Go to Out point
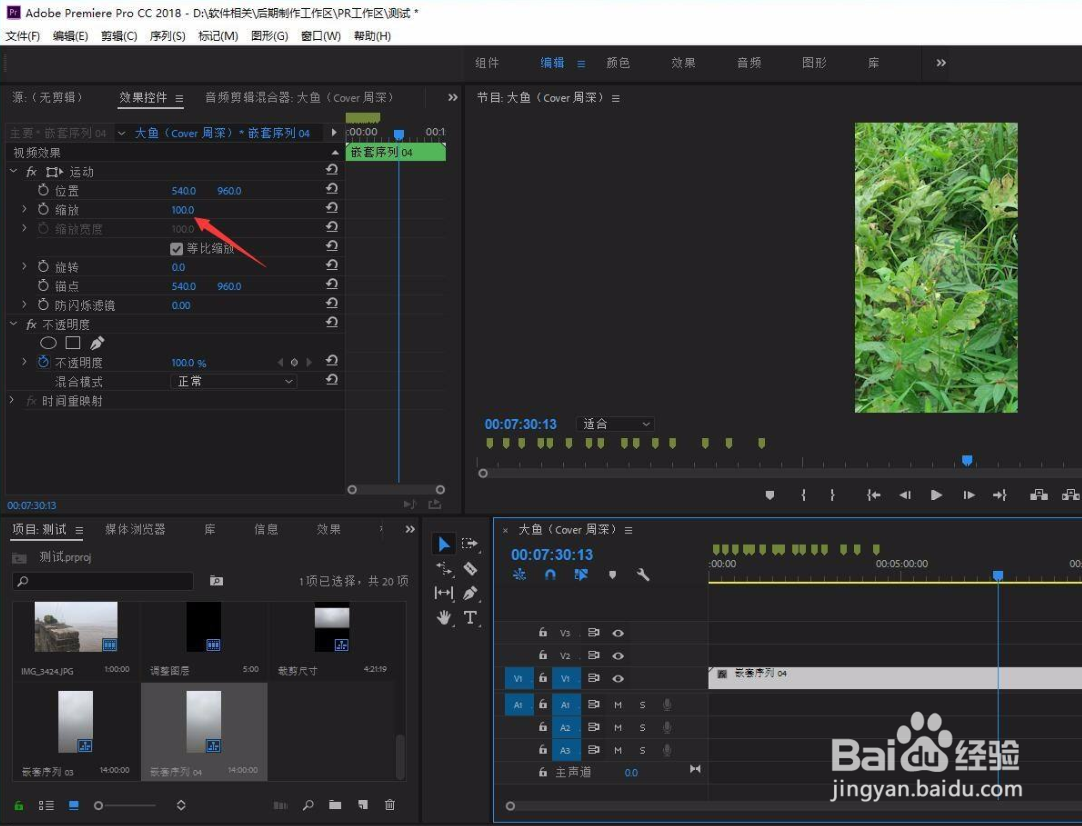The width and height of the screenshot is (1082, 826). click(1000, 495)
